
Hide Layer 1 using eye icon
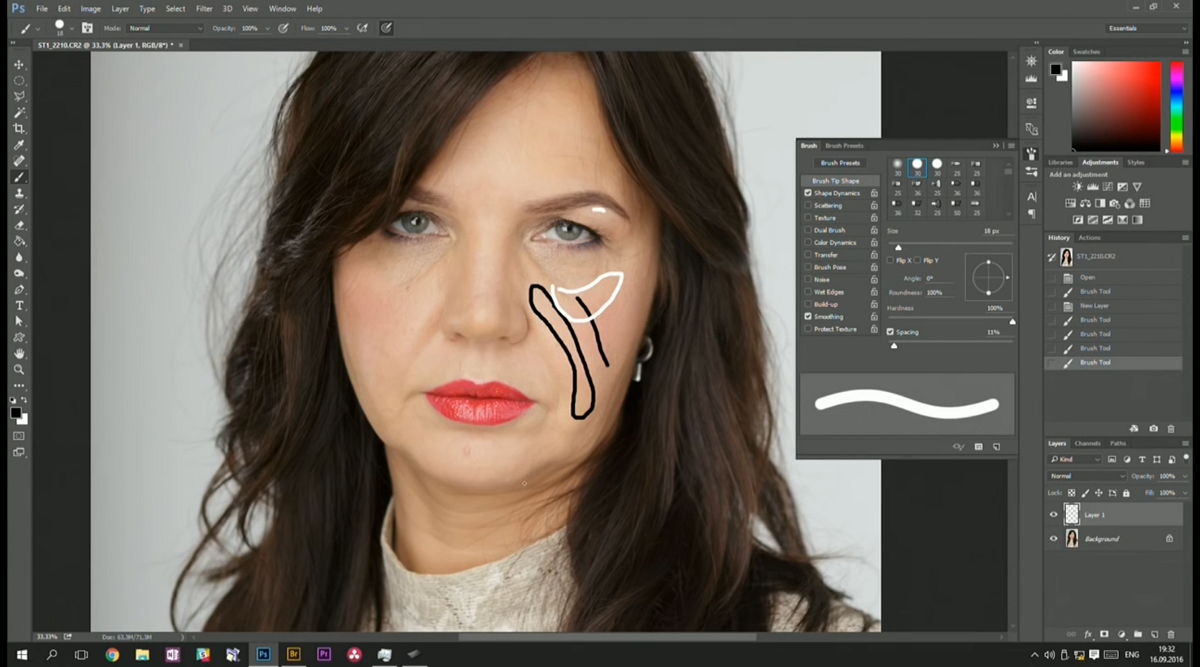[x=1053, y=515]
